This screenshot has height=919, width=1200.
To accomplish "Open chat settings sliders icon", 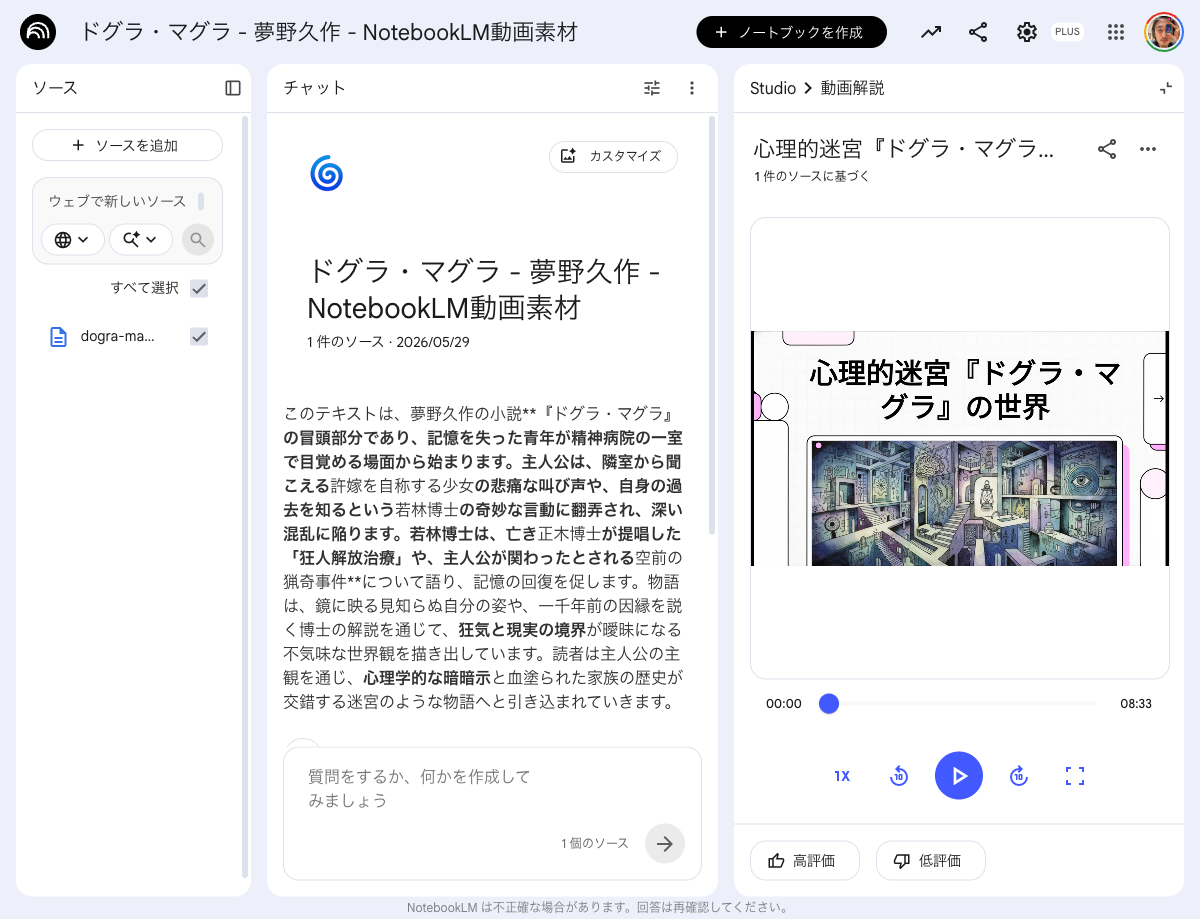I will pos(652,88).
